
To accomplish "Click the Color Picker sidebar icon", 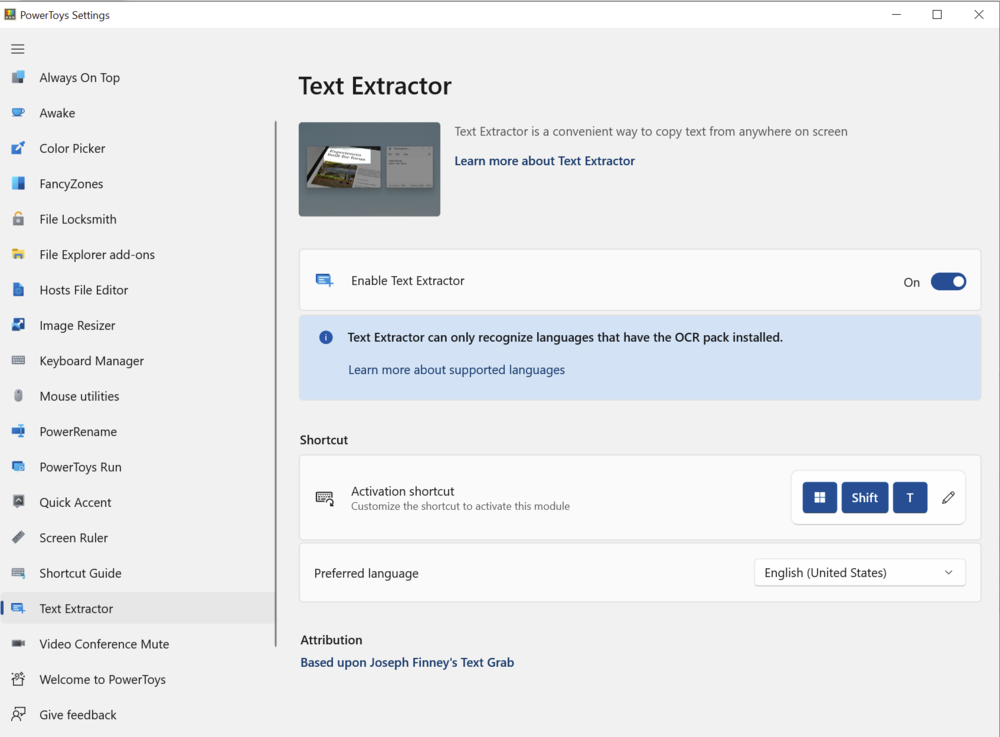I will coord(18,149).
